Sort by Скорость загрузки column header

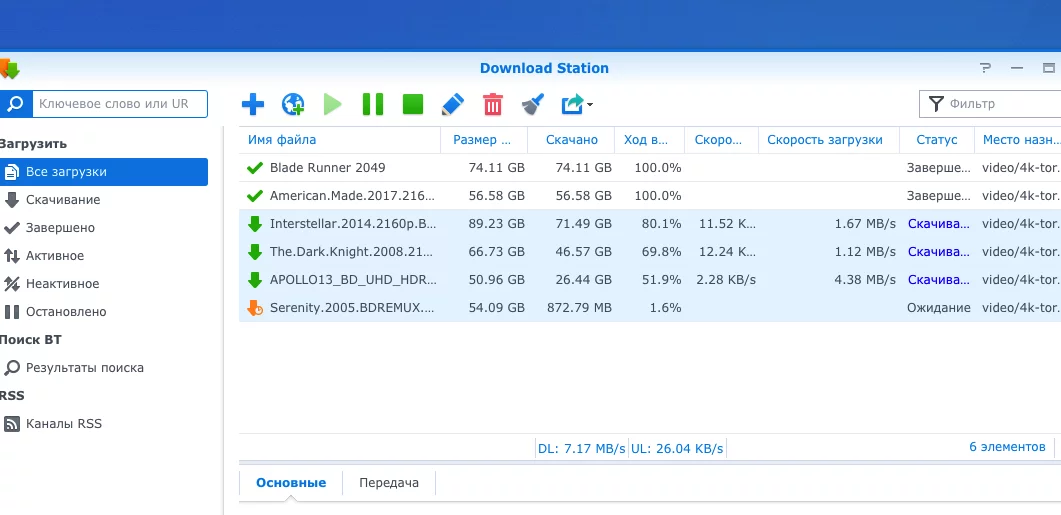click(x=824, y=140)
